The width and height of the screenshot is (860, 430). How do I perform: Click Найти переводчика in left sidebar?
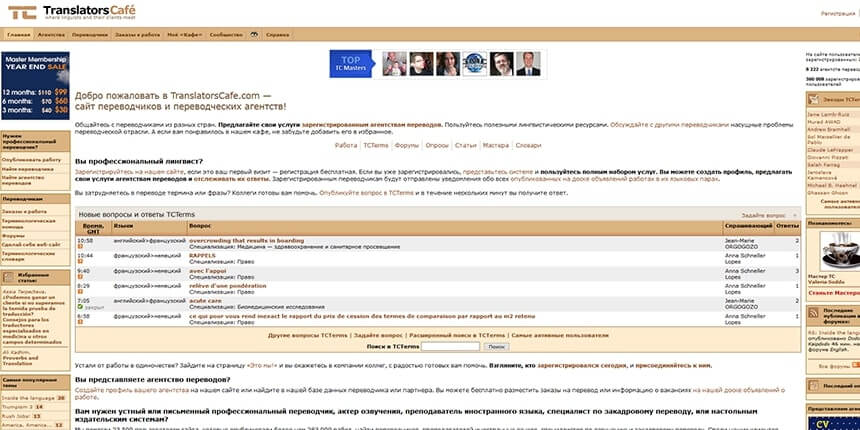coord(27,169)
